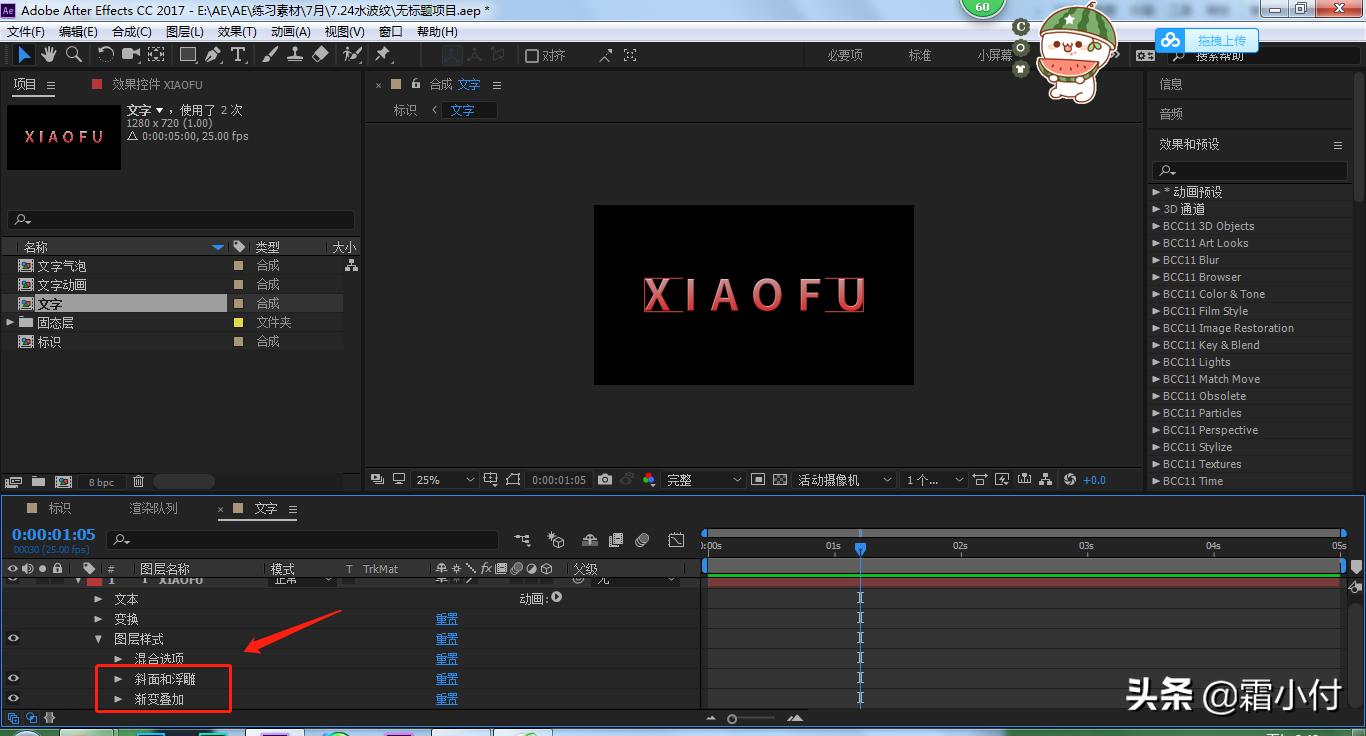Open the Graph Editor in timeline
This screenshot has width=1366, height=736.
[676, 540]
